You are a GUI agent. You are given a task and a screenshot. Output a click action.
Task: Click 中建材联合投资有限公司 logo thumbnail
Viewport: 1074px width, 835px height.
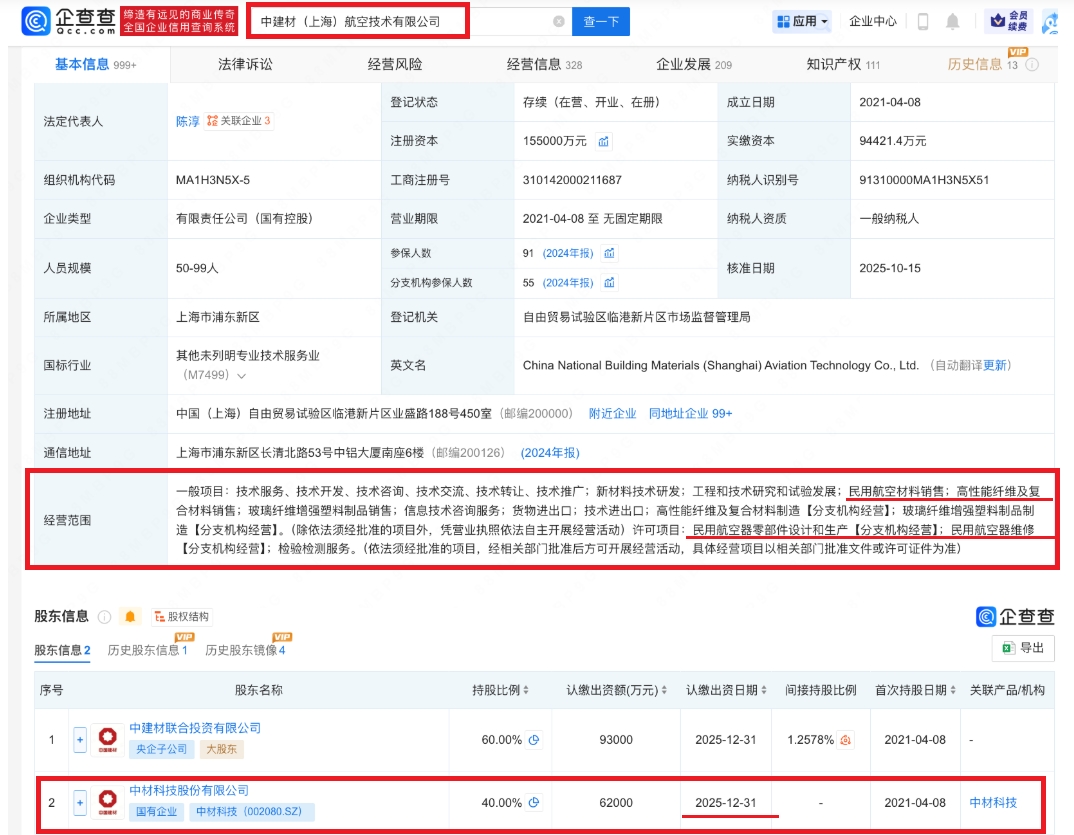[x=108, y=740]
